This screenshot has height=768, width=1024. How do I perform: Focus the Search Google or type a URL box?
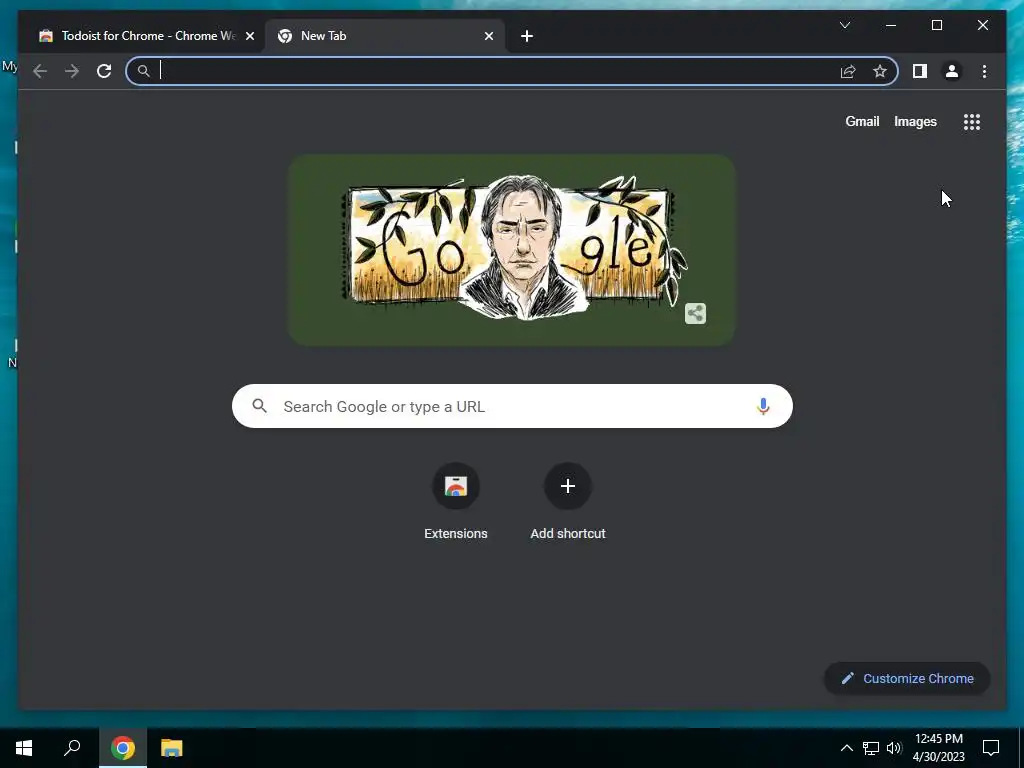512,406
